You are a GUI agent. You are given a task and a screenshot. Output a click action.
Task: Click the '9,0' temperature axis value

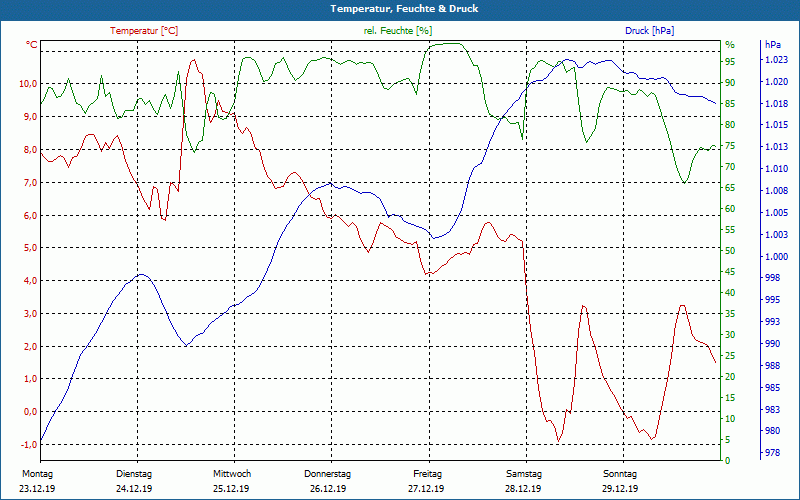coord(30,117)
